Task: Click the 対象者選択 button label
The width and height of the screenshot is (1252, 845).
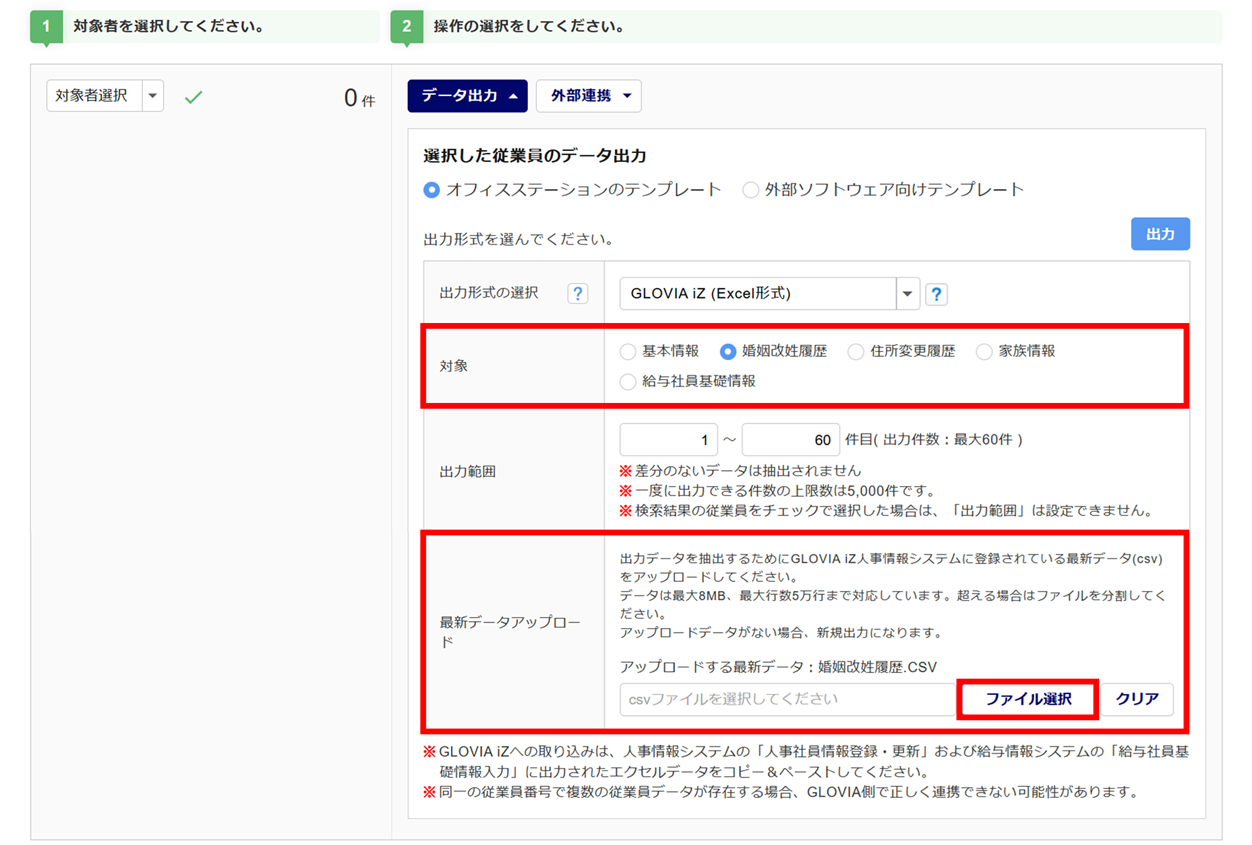Action: (92, 96)
